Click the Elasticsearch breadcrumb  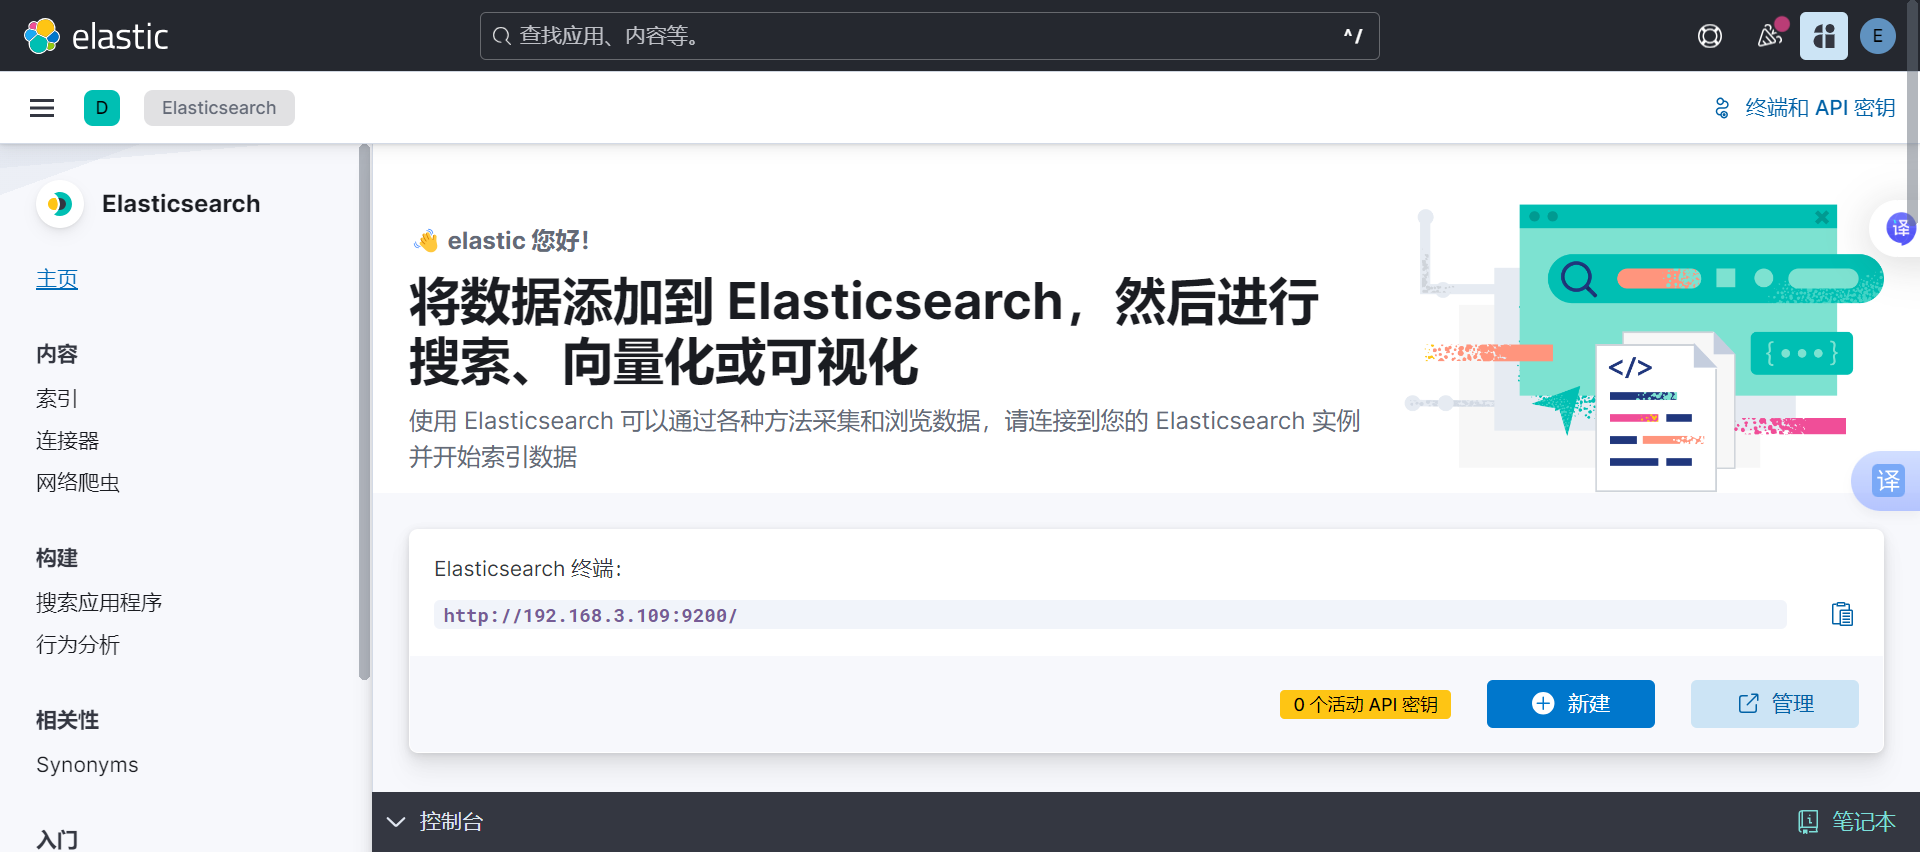(219, 108)
